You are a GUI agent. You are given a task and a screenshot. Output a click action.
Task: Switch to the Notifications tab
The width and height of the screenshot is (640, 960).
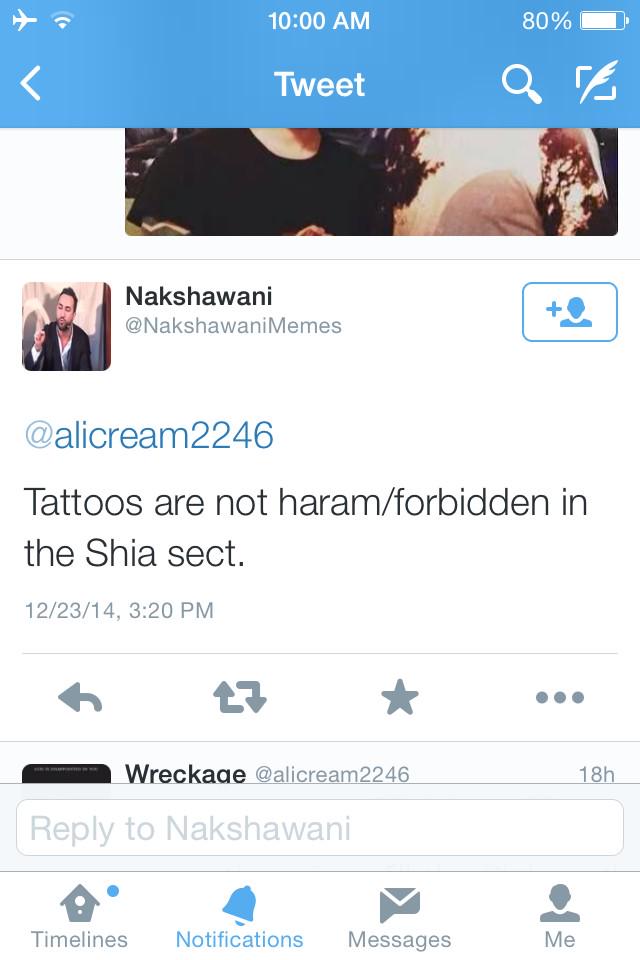tap(239, 917)
